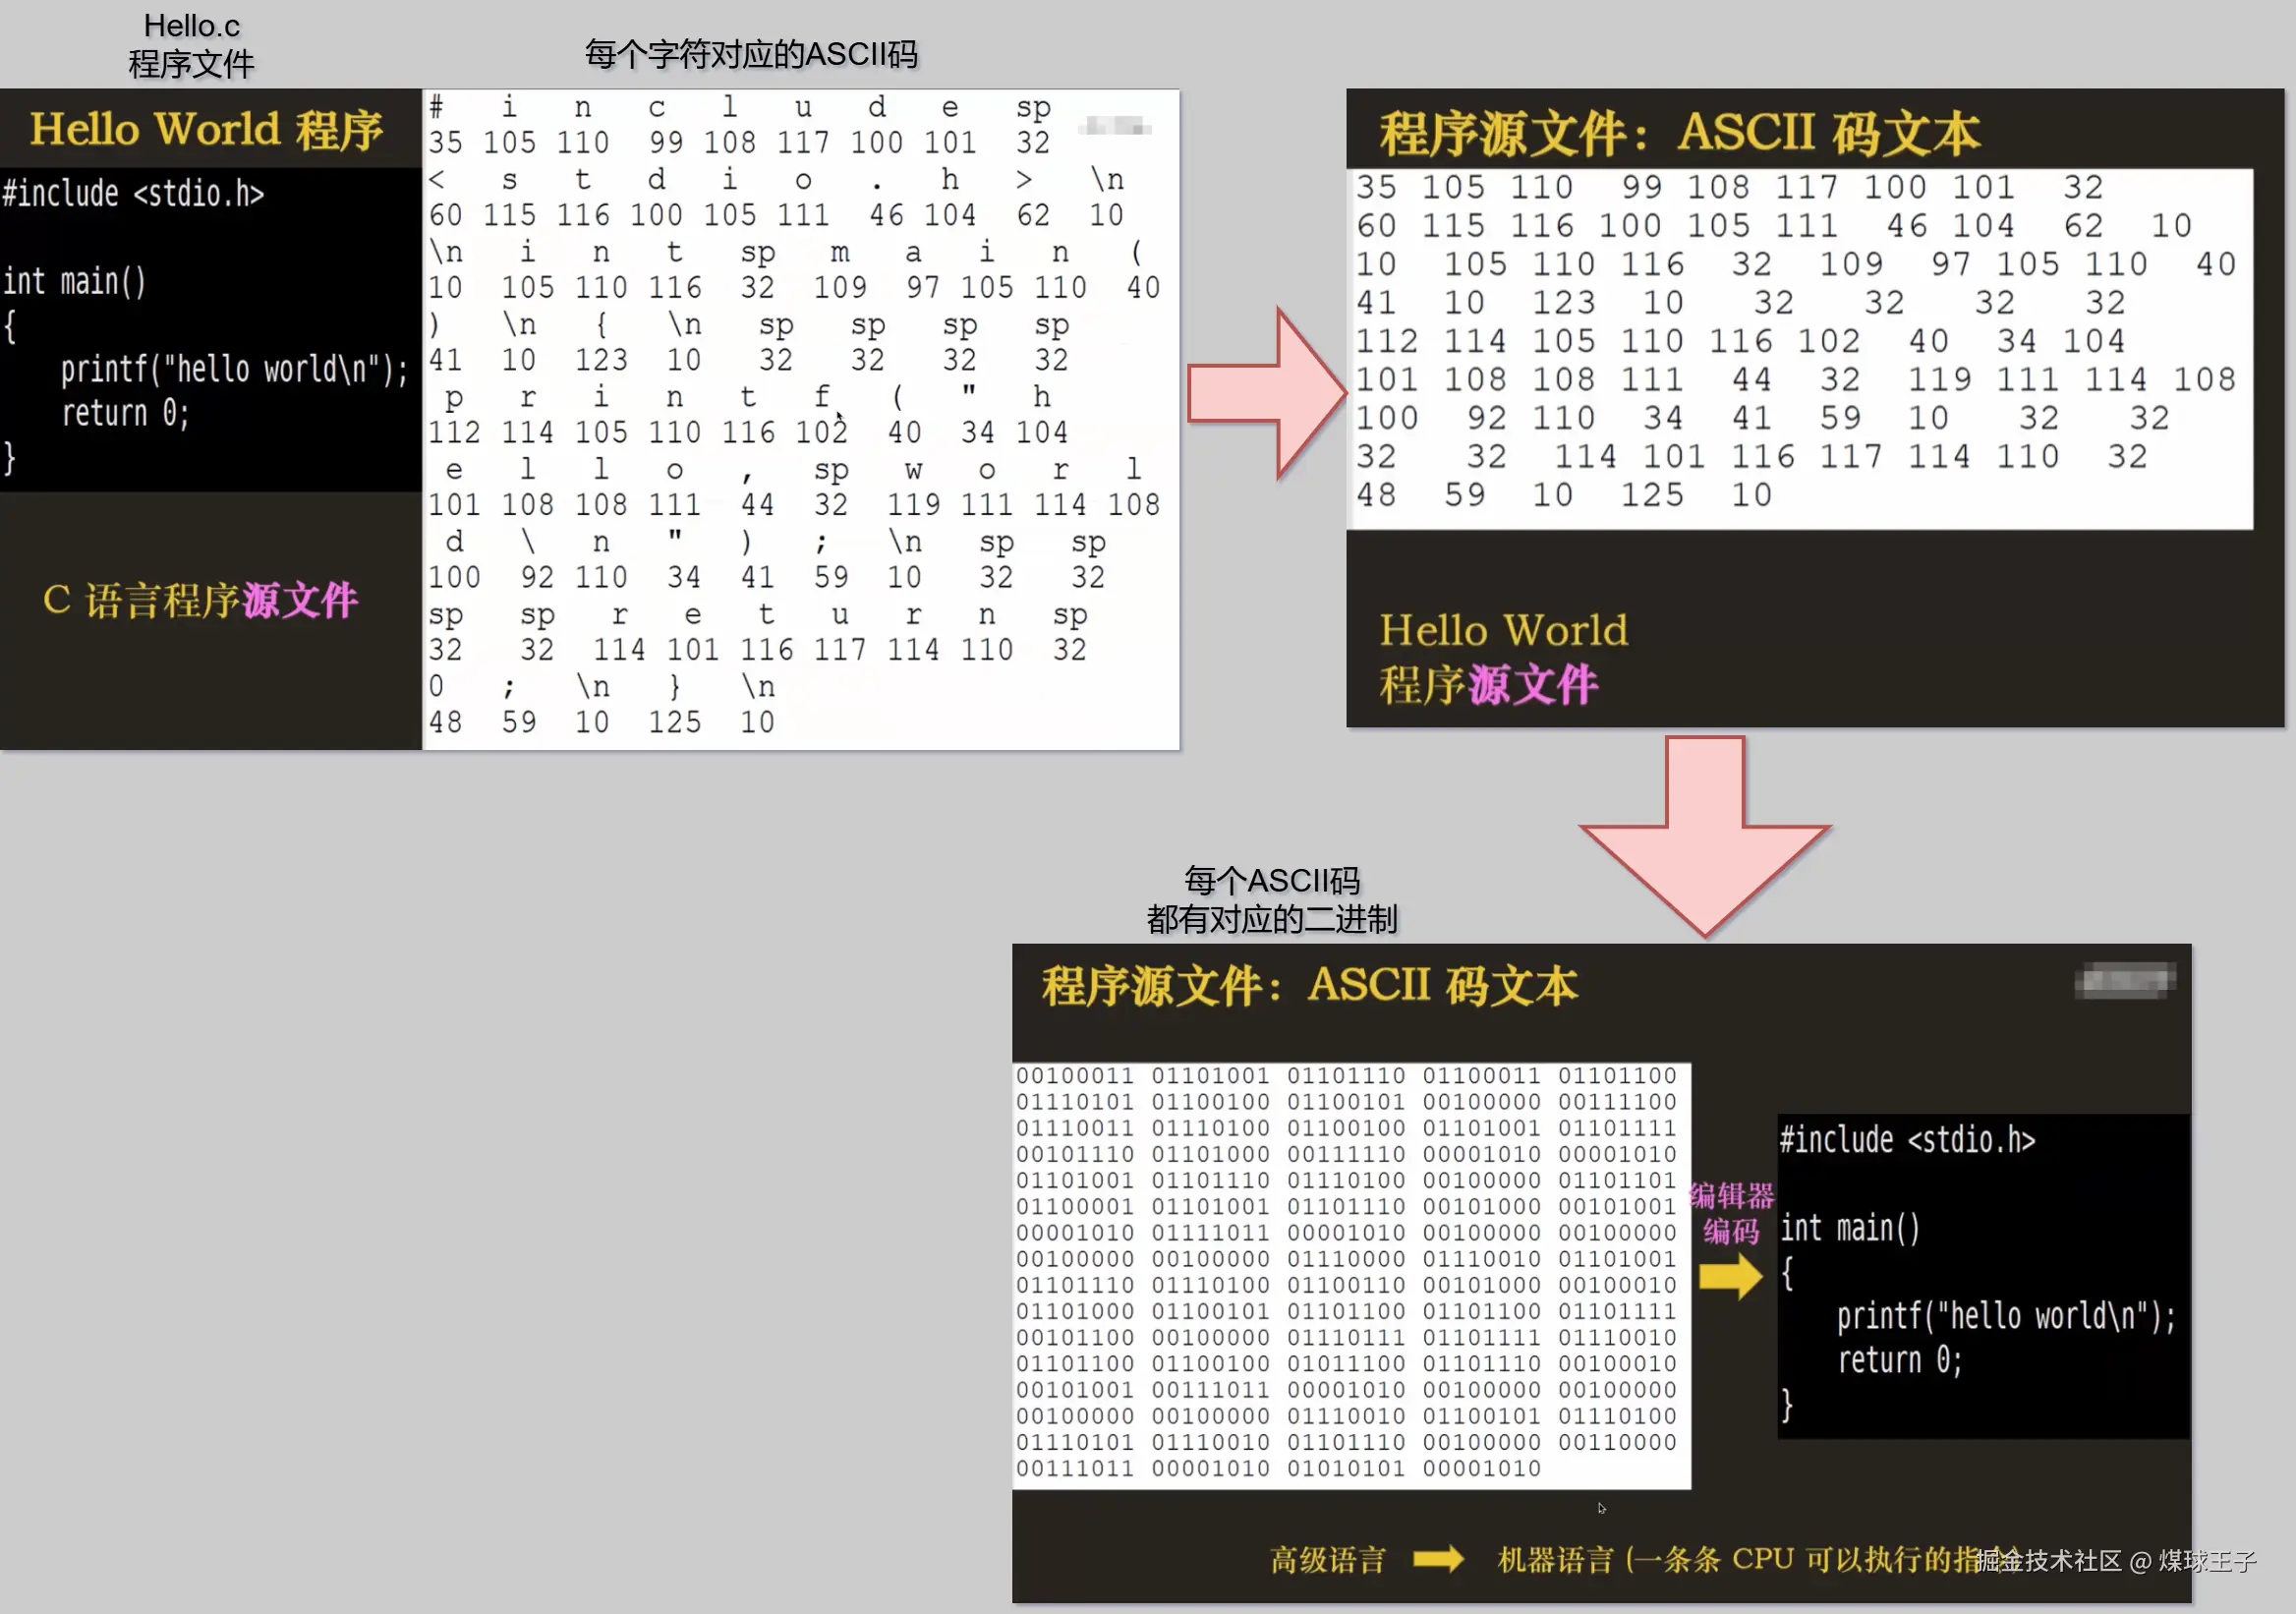This screenshot has width=2296, height=1614.
Task: Click the pink 编辑器编码 label
Action: click(1731, 1213)
